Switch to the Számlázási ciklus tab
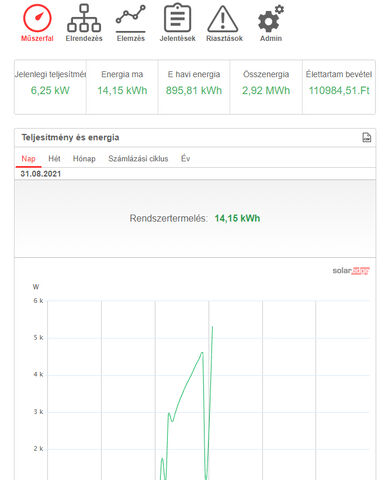Viewport: 385px width, 480px height. pyautogui.click(x=138, y=159)
